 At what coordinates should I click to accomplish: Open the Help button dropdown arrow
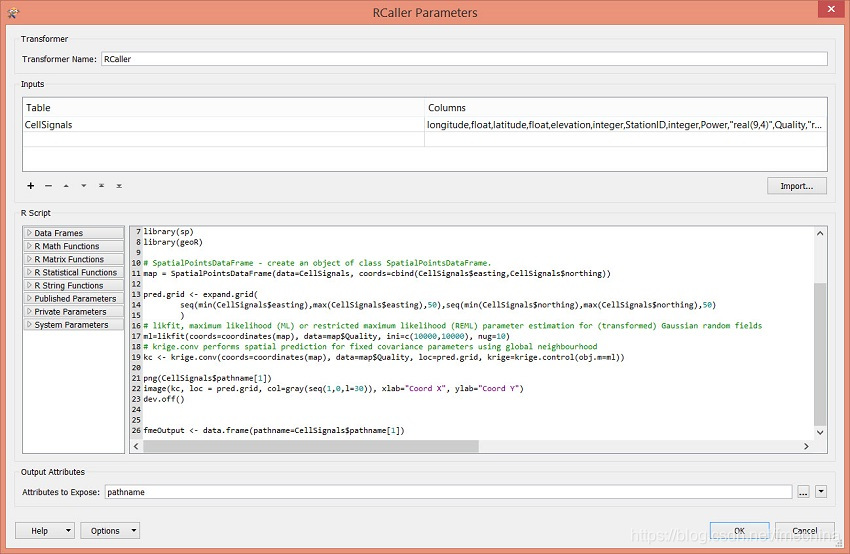click(x=68, y=530)
